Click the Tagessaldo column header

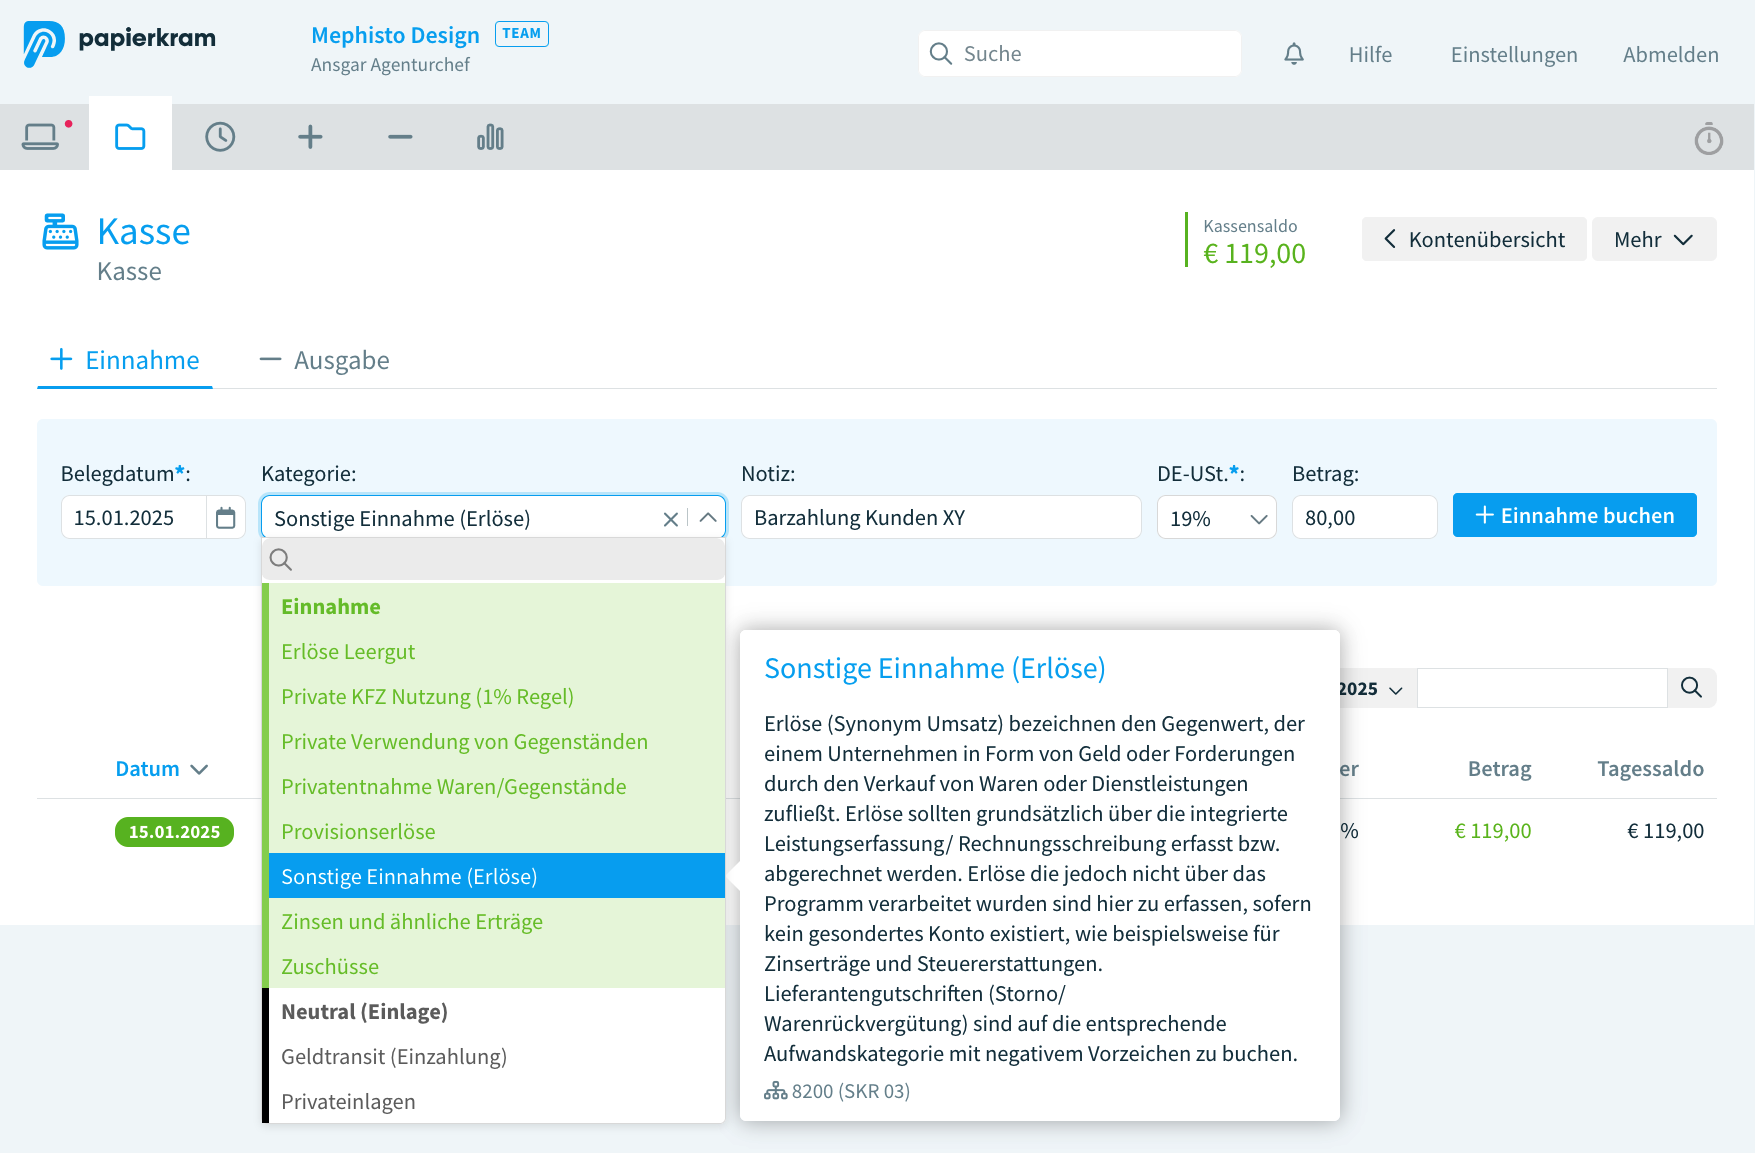click(1650, 769)
